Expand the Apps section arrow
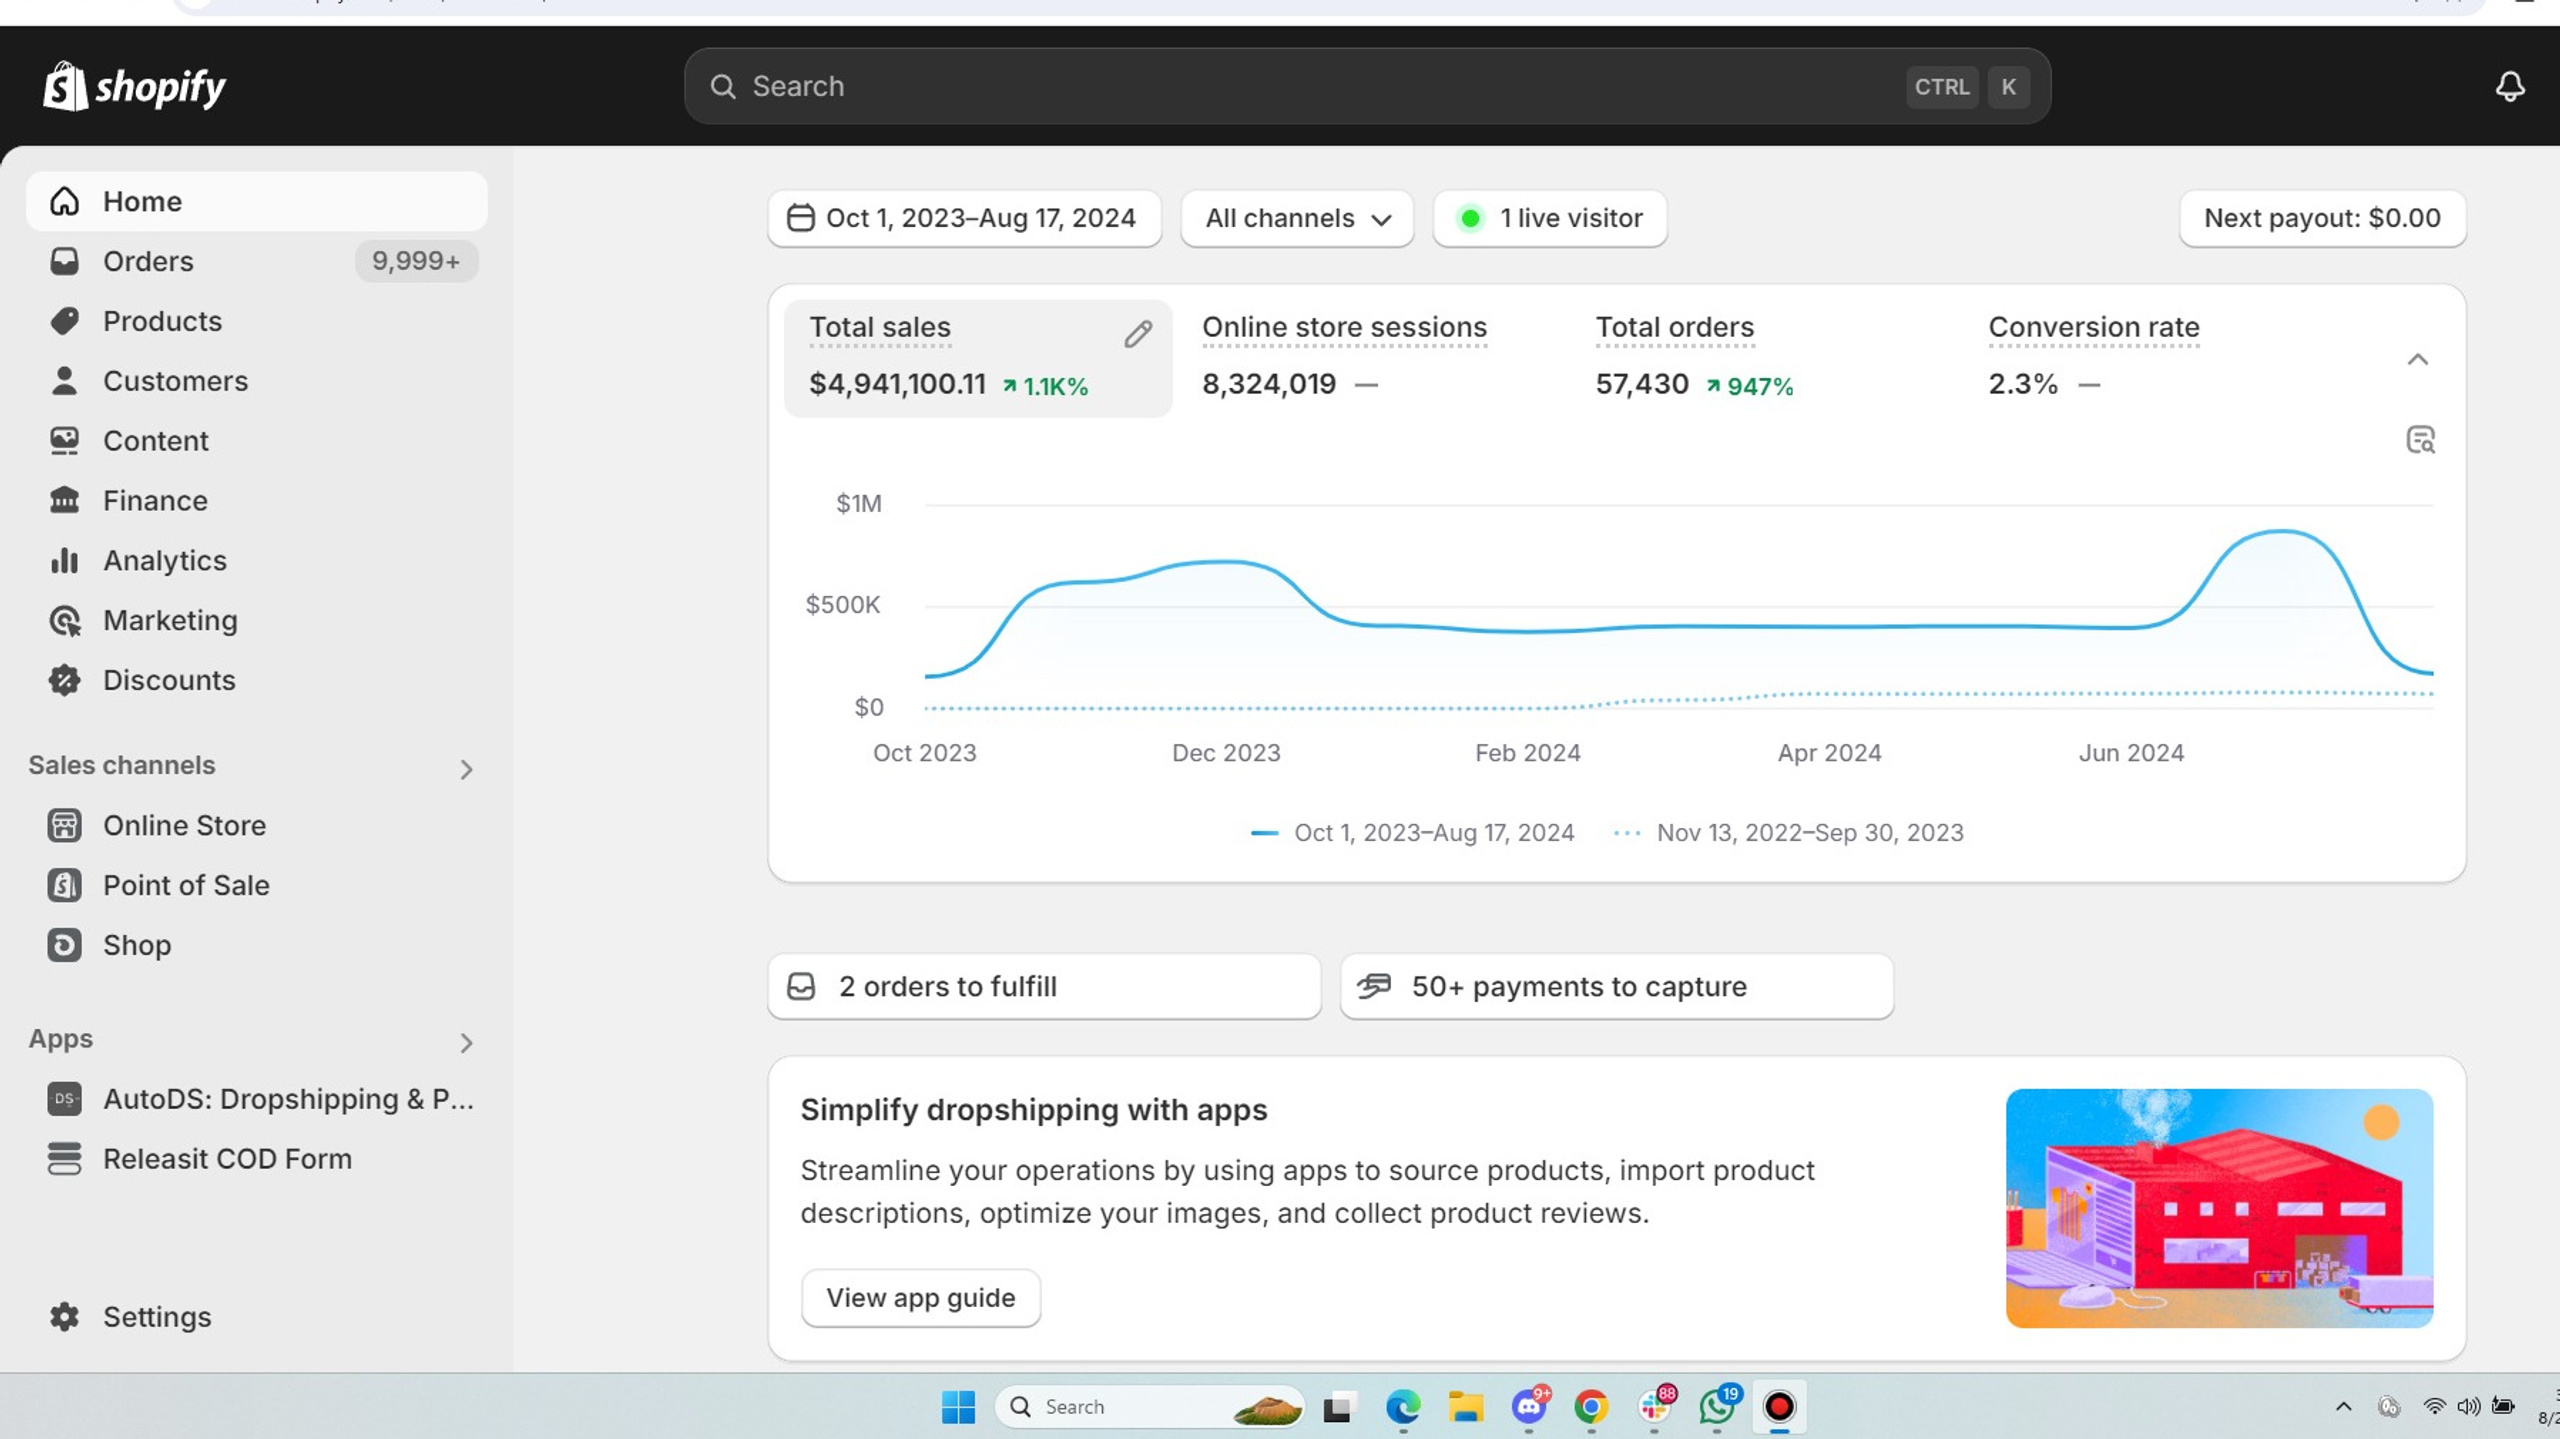Screen dimensions: 2560x1439 click(466, 1043)
